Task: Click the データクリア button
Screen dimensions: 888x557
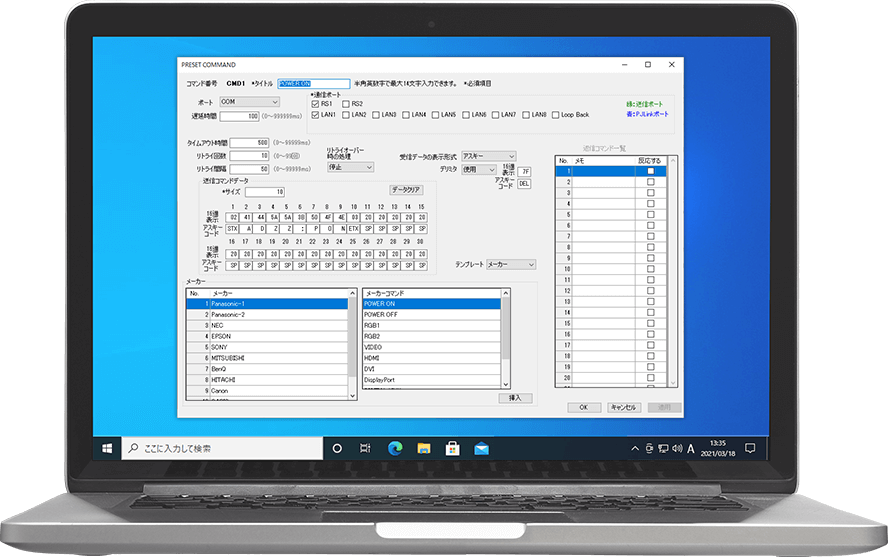Action: [407, 189]
